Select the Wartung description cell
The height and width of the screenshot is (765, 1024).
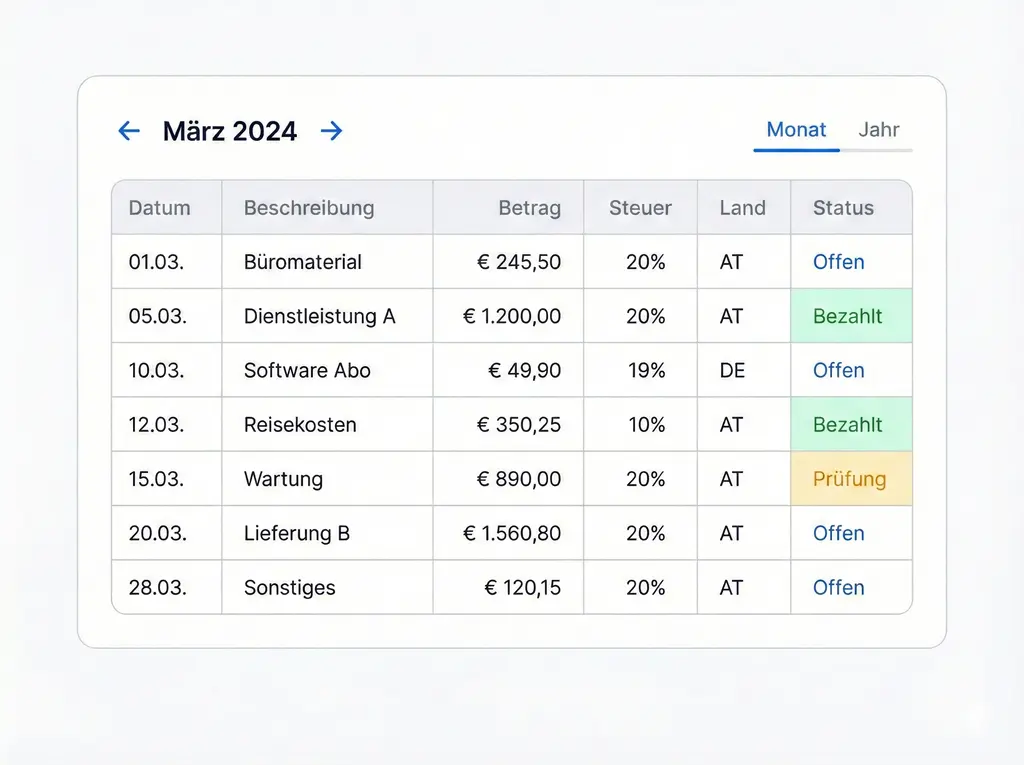coord(283,479)
